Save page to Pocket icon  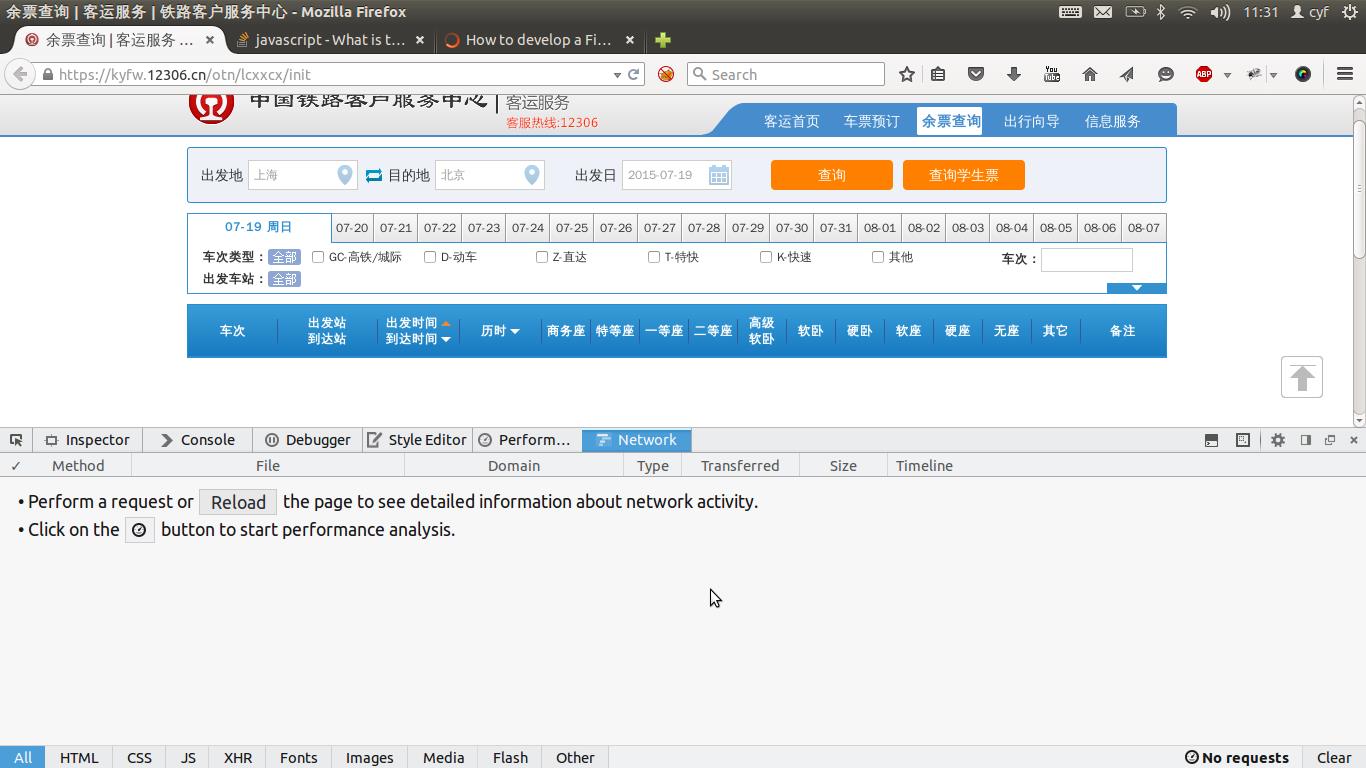[x=976, y=74]
